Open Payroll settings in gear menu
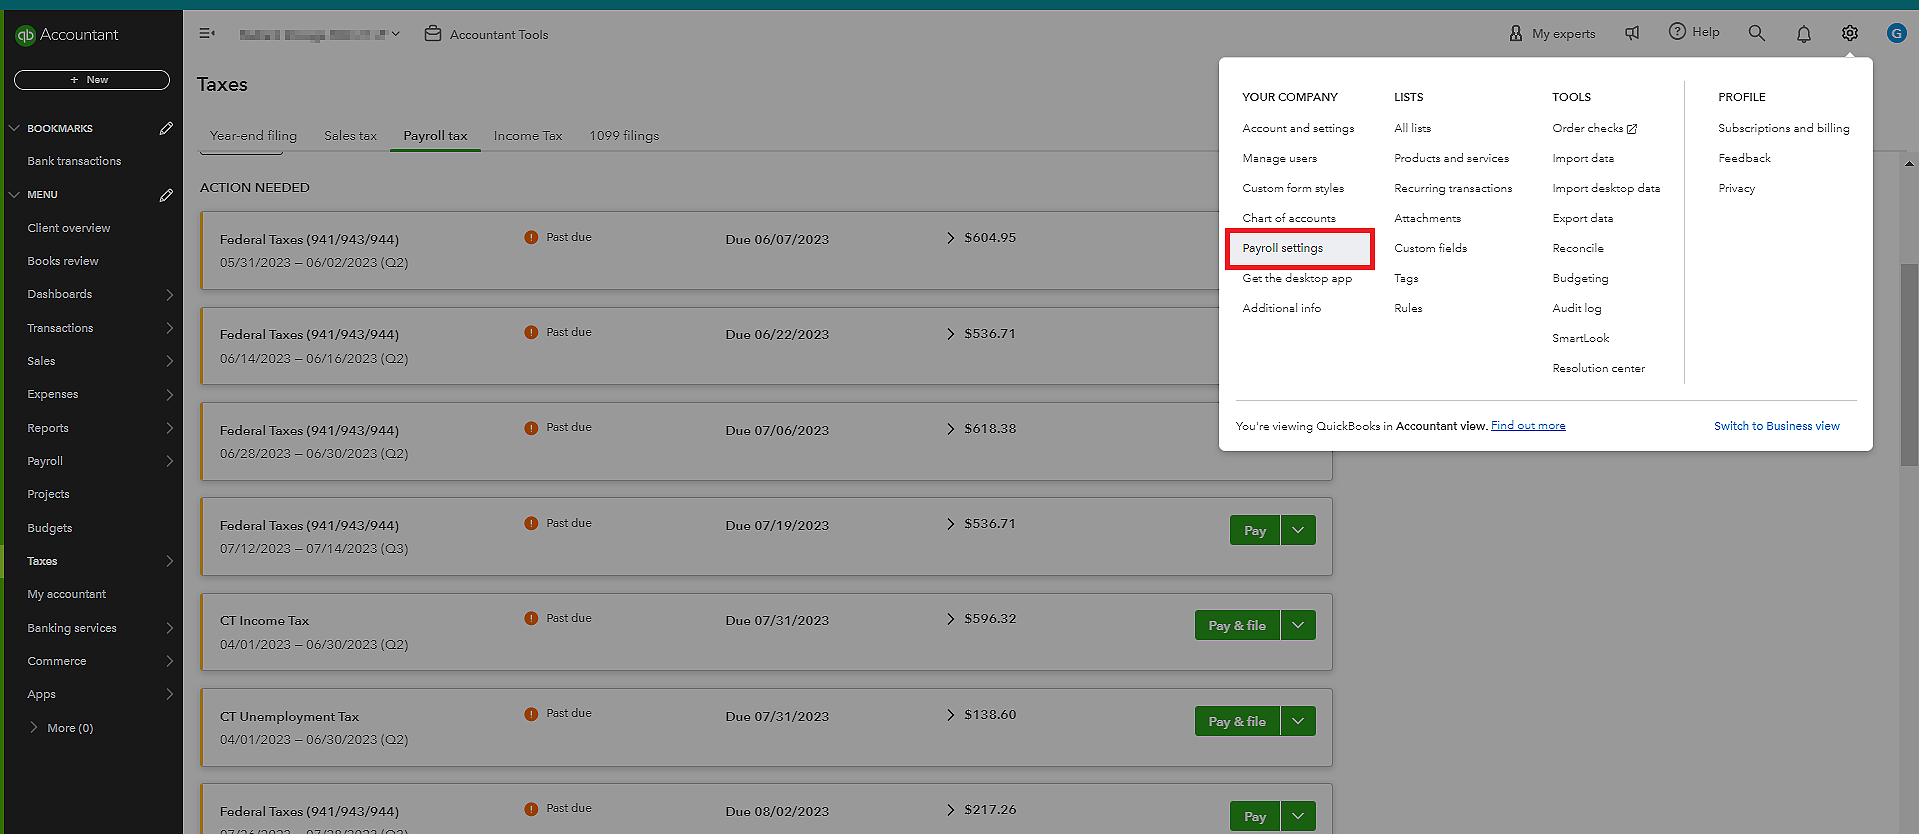Viewport: 1919px width, 834px height. pyautogui.click(x=1300, y=248)
